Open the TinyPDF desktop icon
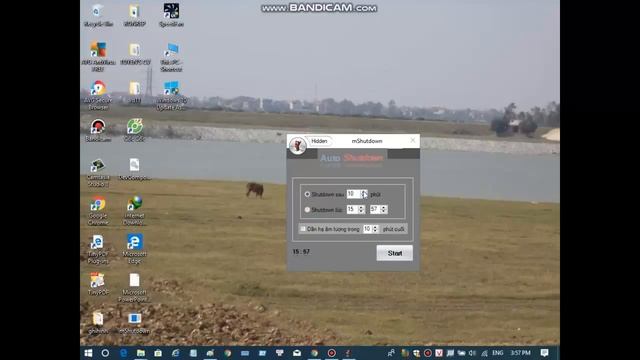This screenshot has height=360, width=640. 98,284
